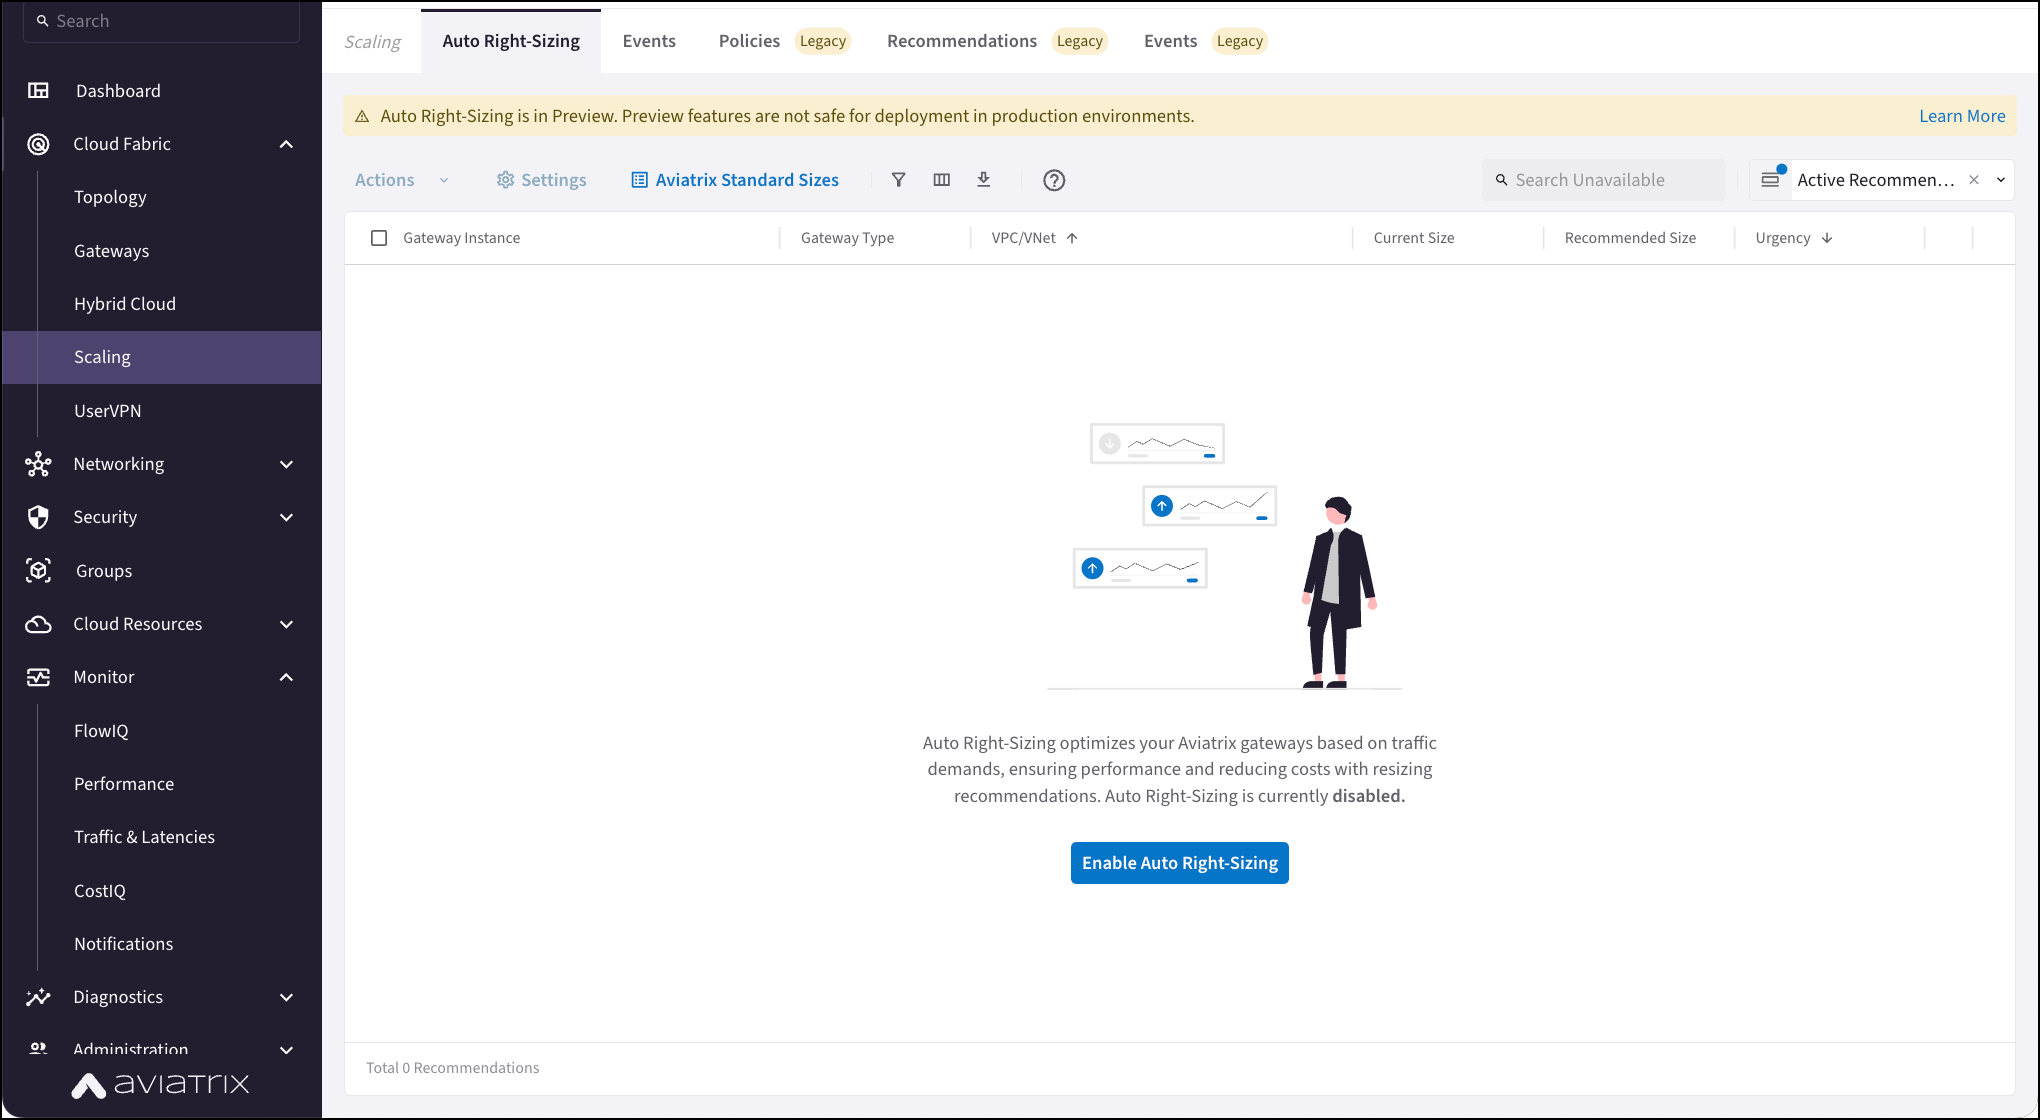Viewport: 2040px width, 1120px height.
Task: Open the Learn More link in the banner
Action: [1961, 115]
